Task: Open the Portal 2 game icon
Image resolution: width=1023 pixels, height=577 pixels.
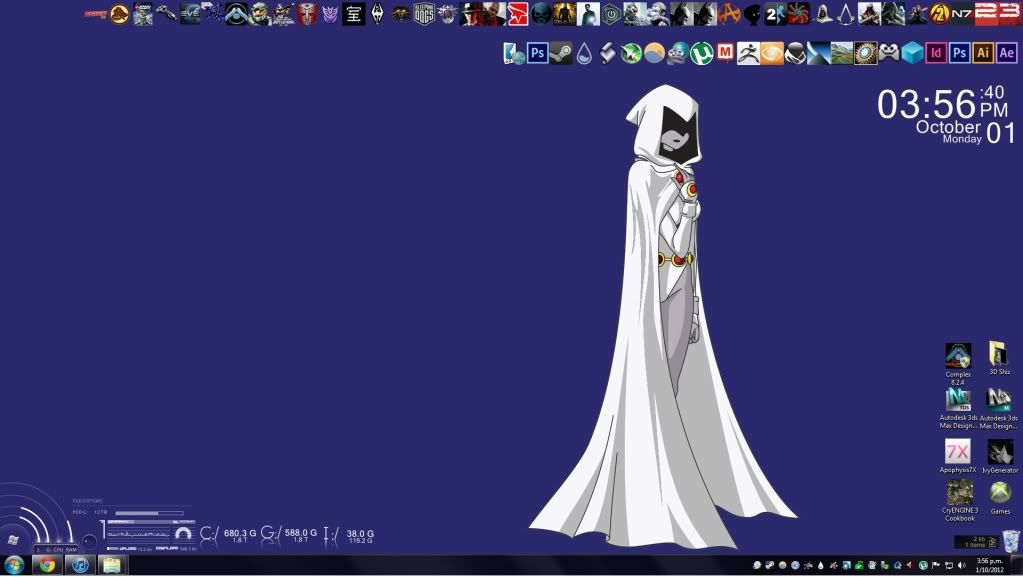Action: (775, 14)
